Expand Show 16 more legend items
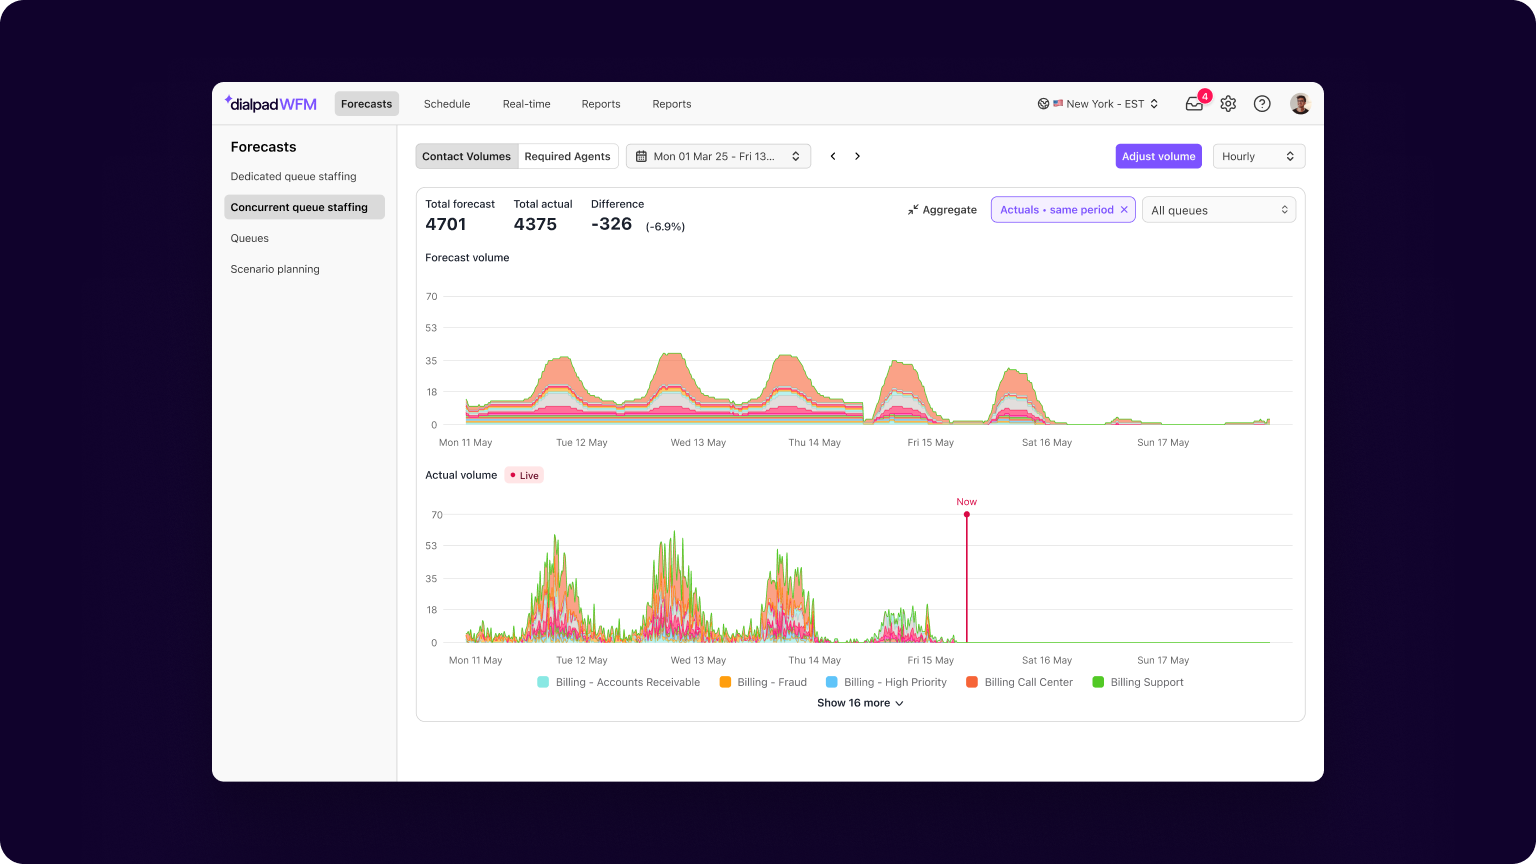Image resolution: width=1536 pixels, height=864 pixels. [860, 703]
